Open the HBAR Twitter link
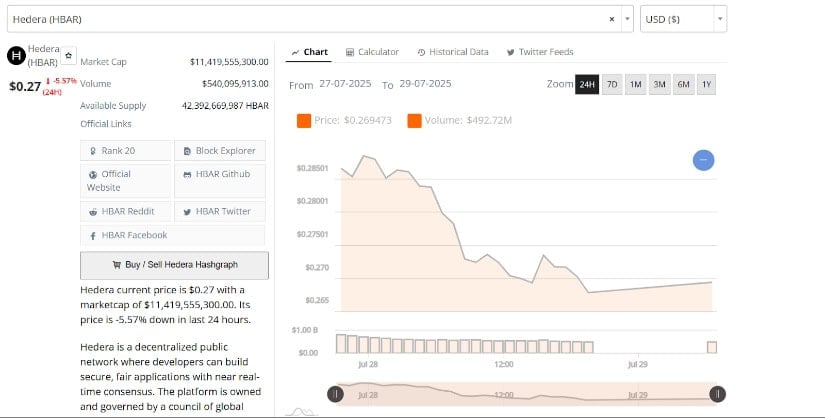Screen dimensions: 825x418 220,211
